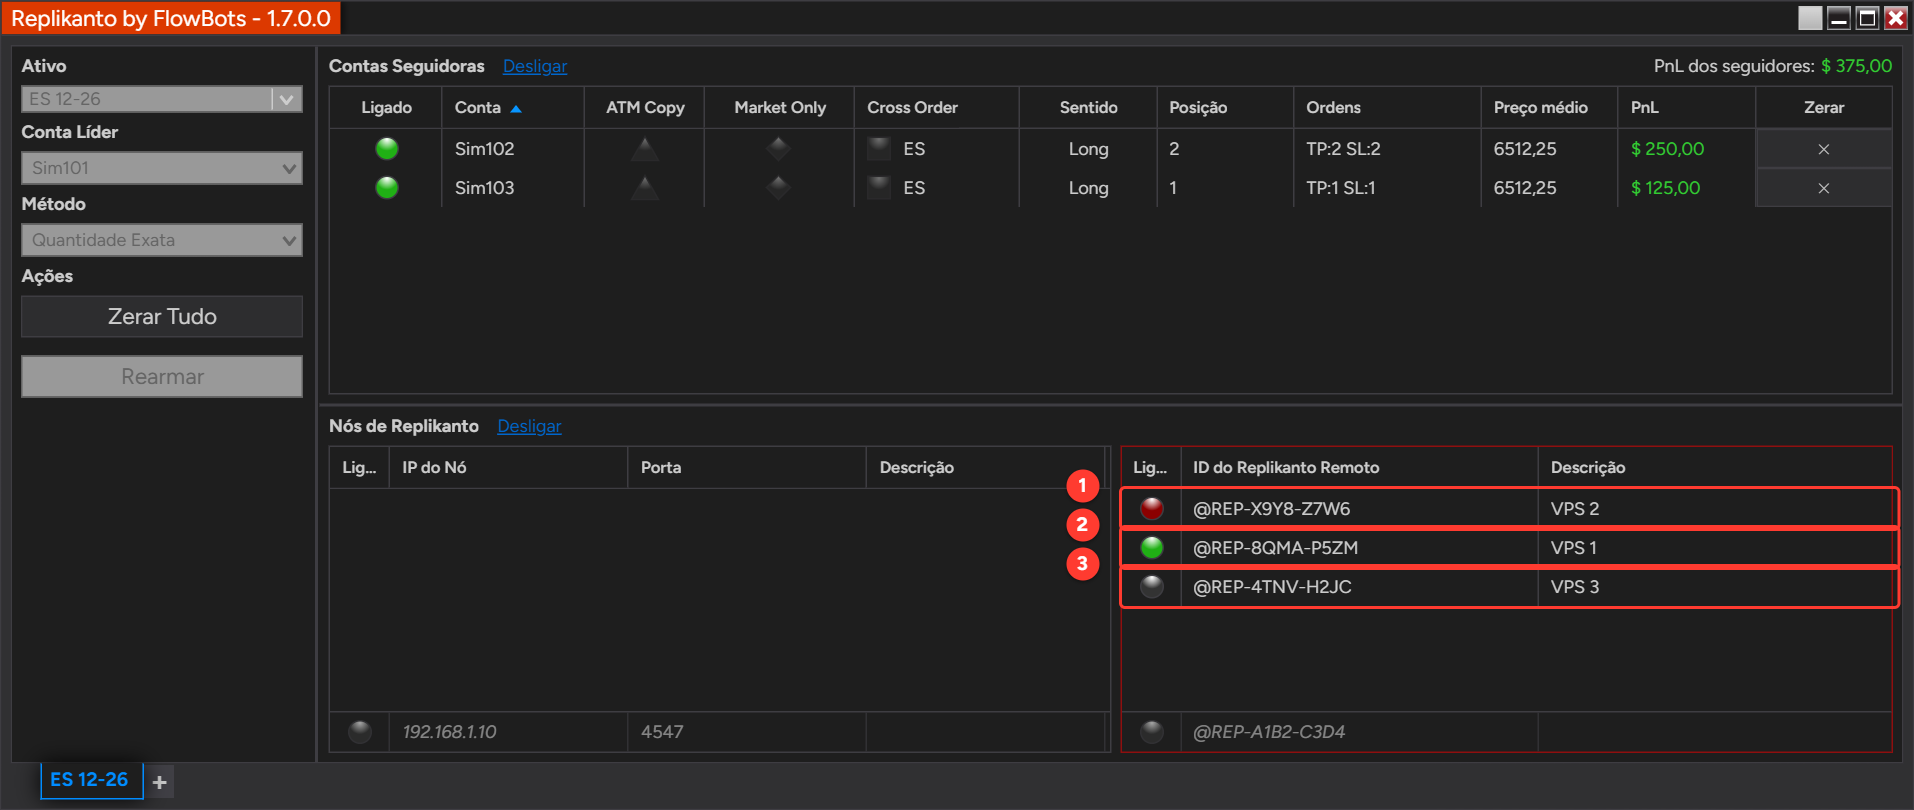Click the $ 125,00 PnL value
Image resolution: width=1914 pixels, height=810 pixels.
point(1666,188)
